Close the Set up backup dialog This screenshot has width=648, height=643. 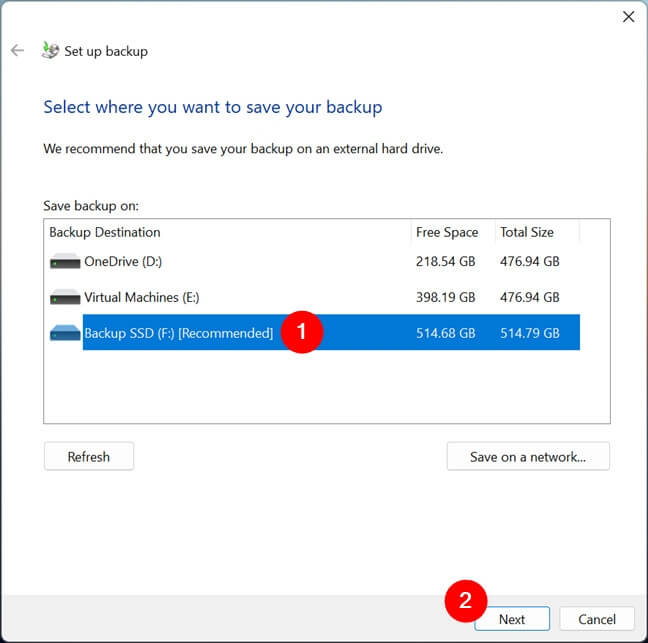[628, 16]
